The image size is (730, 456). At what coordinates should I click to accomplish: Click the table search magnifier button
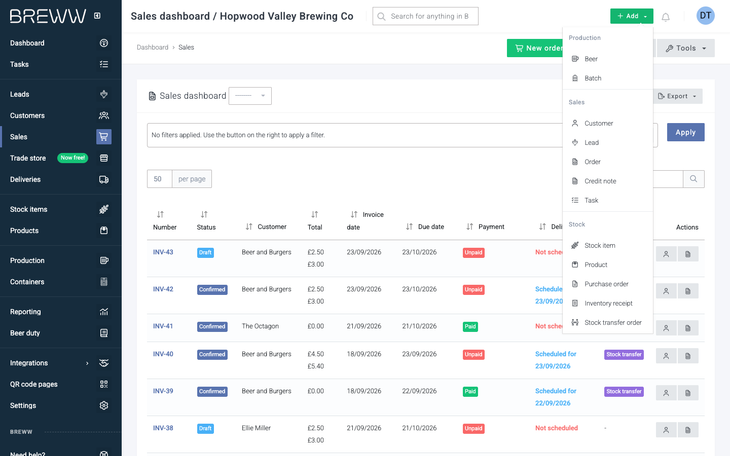click(x=694, y=179)
